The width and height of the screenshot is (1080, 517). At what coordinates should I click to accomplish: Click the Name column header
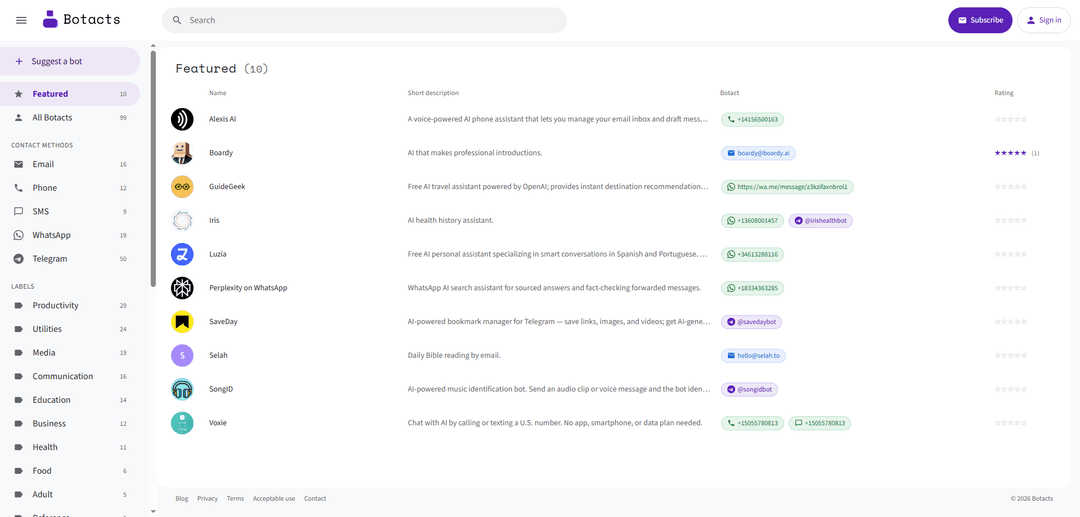pyautogui.click(x=218, y=93)
